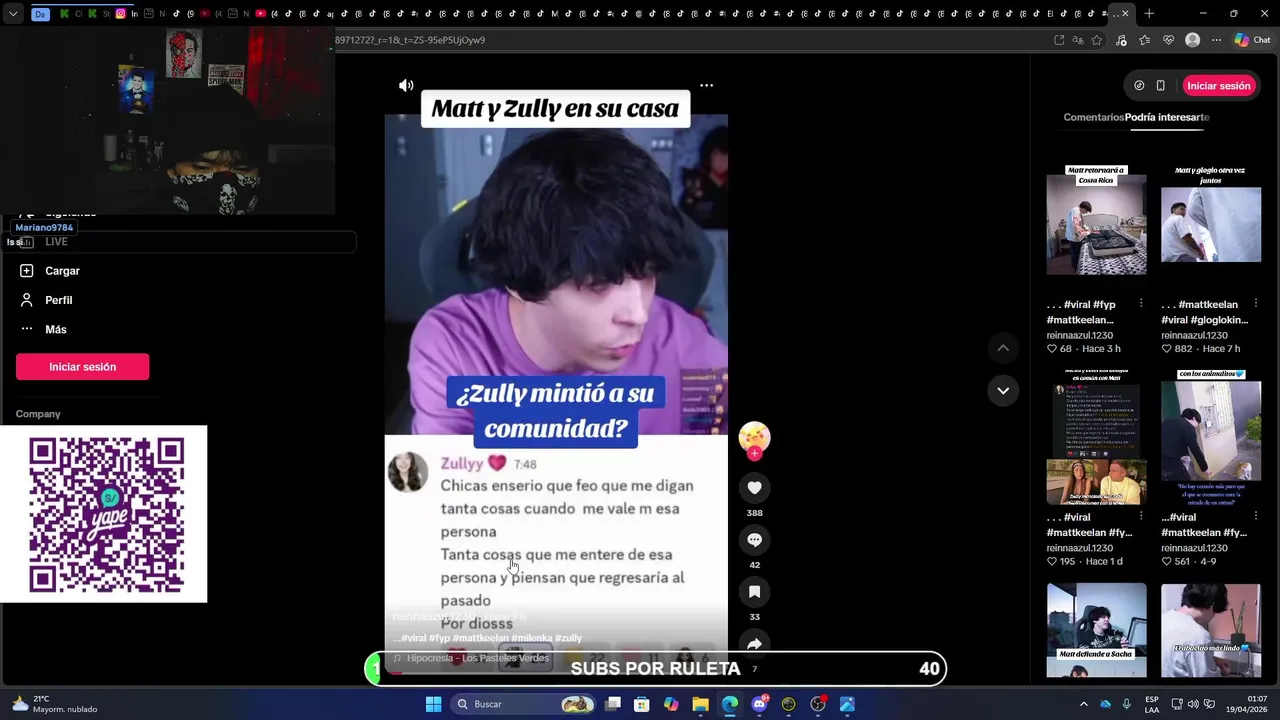
Task: Click reinnaazul.1230 under the 561-like video
Action: [x=1194, y=548]
